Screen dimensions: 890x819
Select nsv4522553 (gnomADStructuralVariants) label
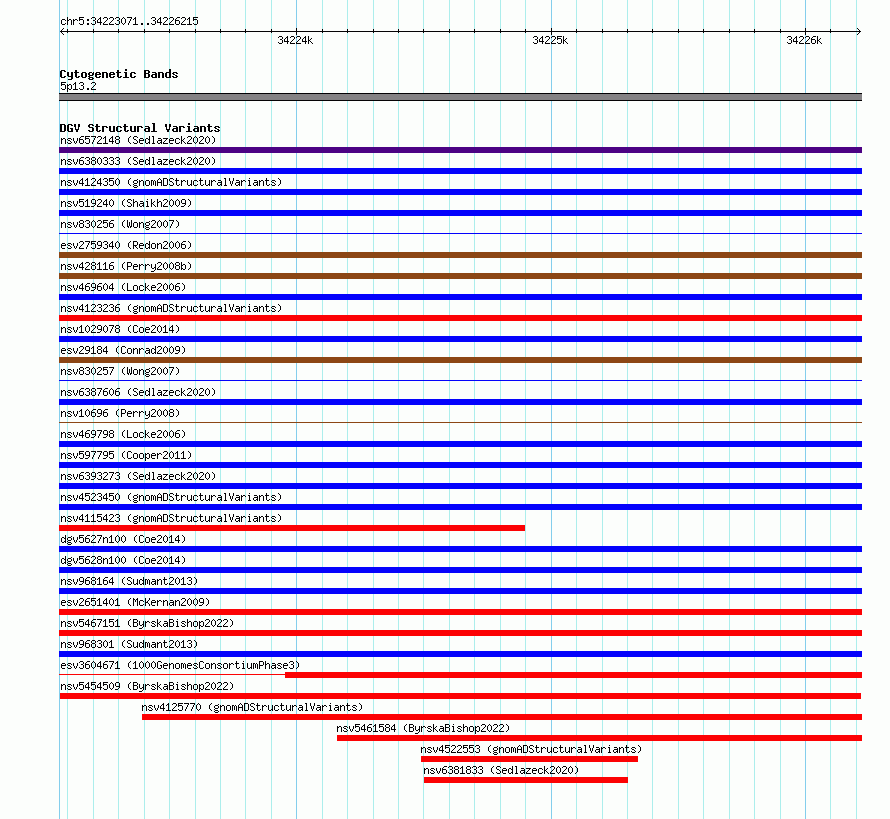(x=531, y=749)
